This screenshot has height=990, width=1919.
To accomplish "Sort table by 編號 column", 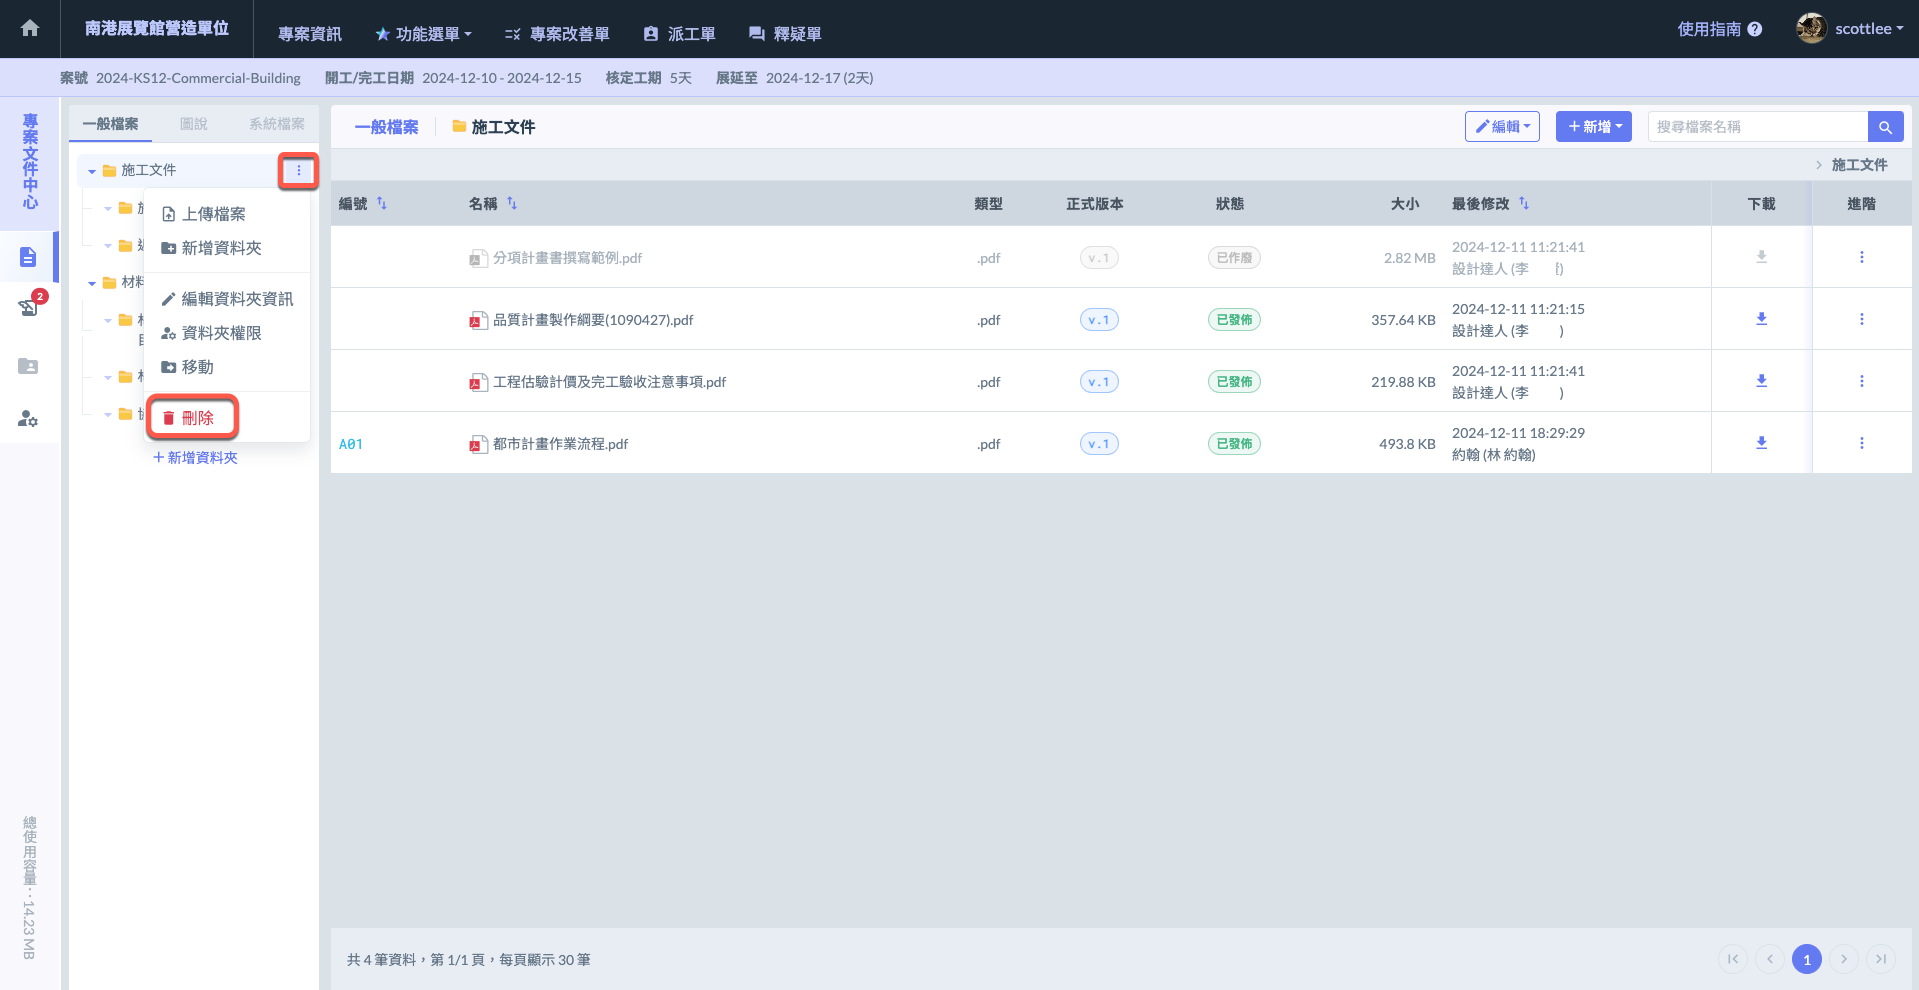I will pos(382,204).
